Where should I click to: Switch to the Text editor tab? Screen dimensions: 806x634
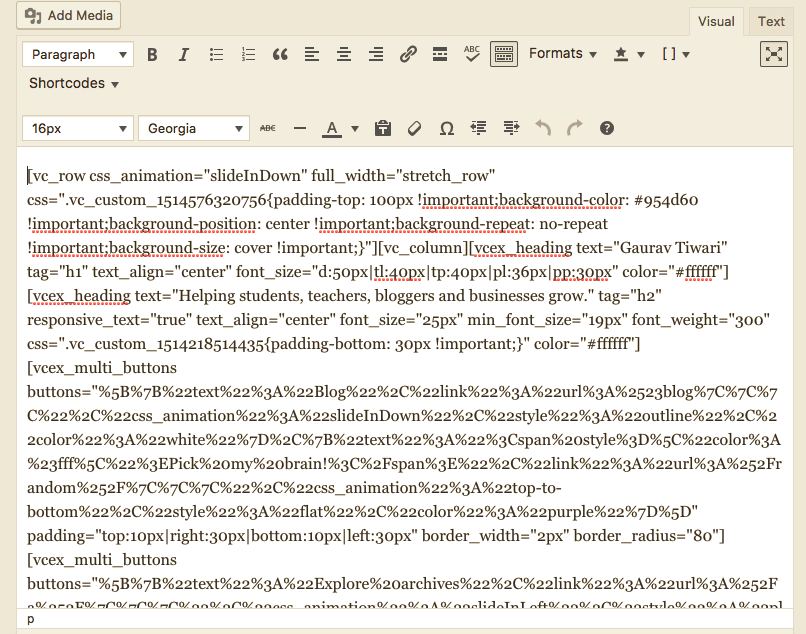click(771, 21)
